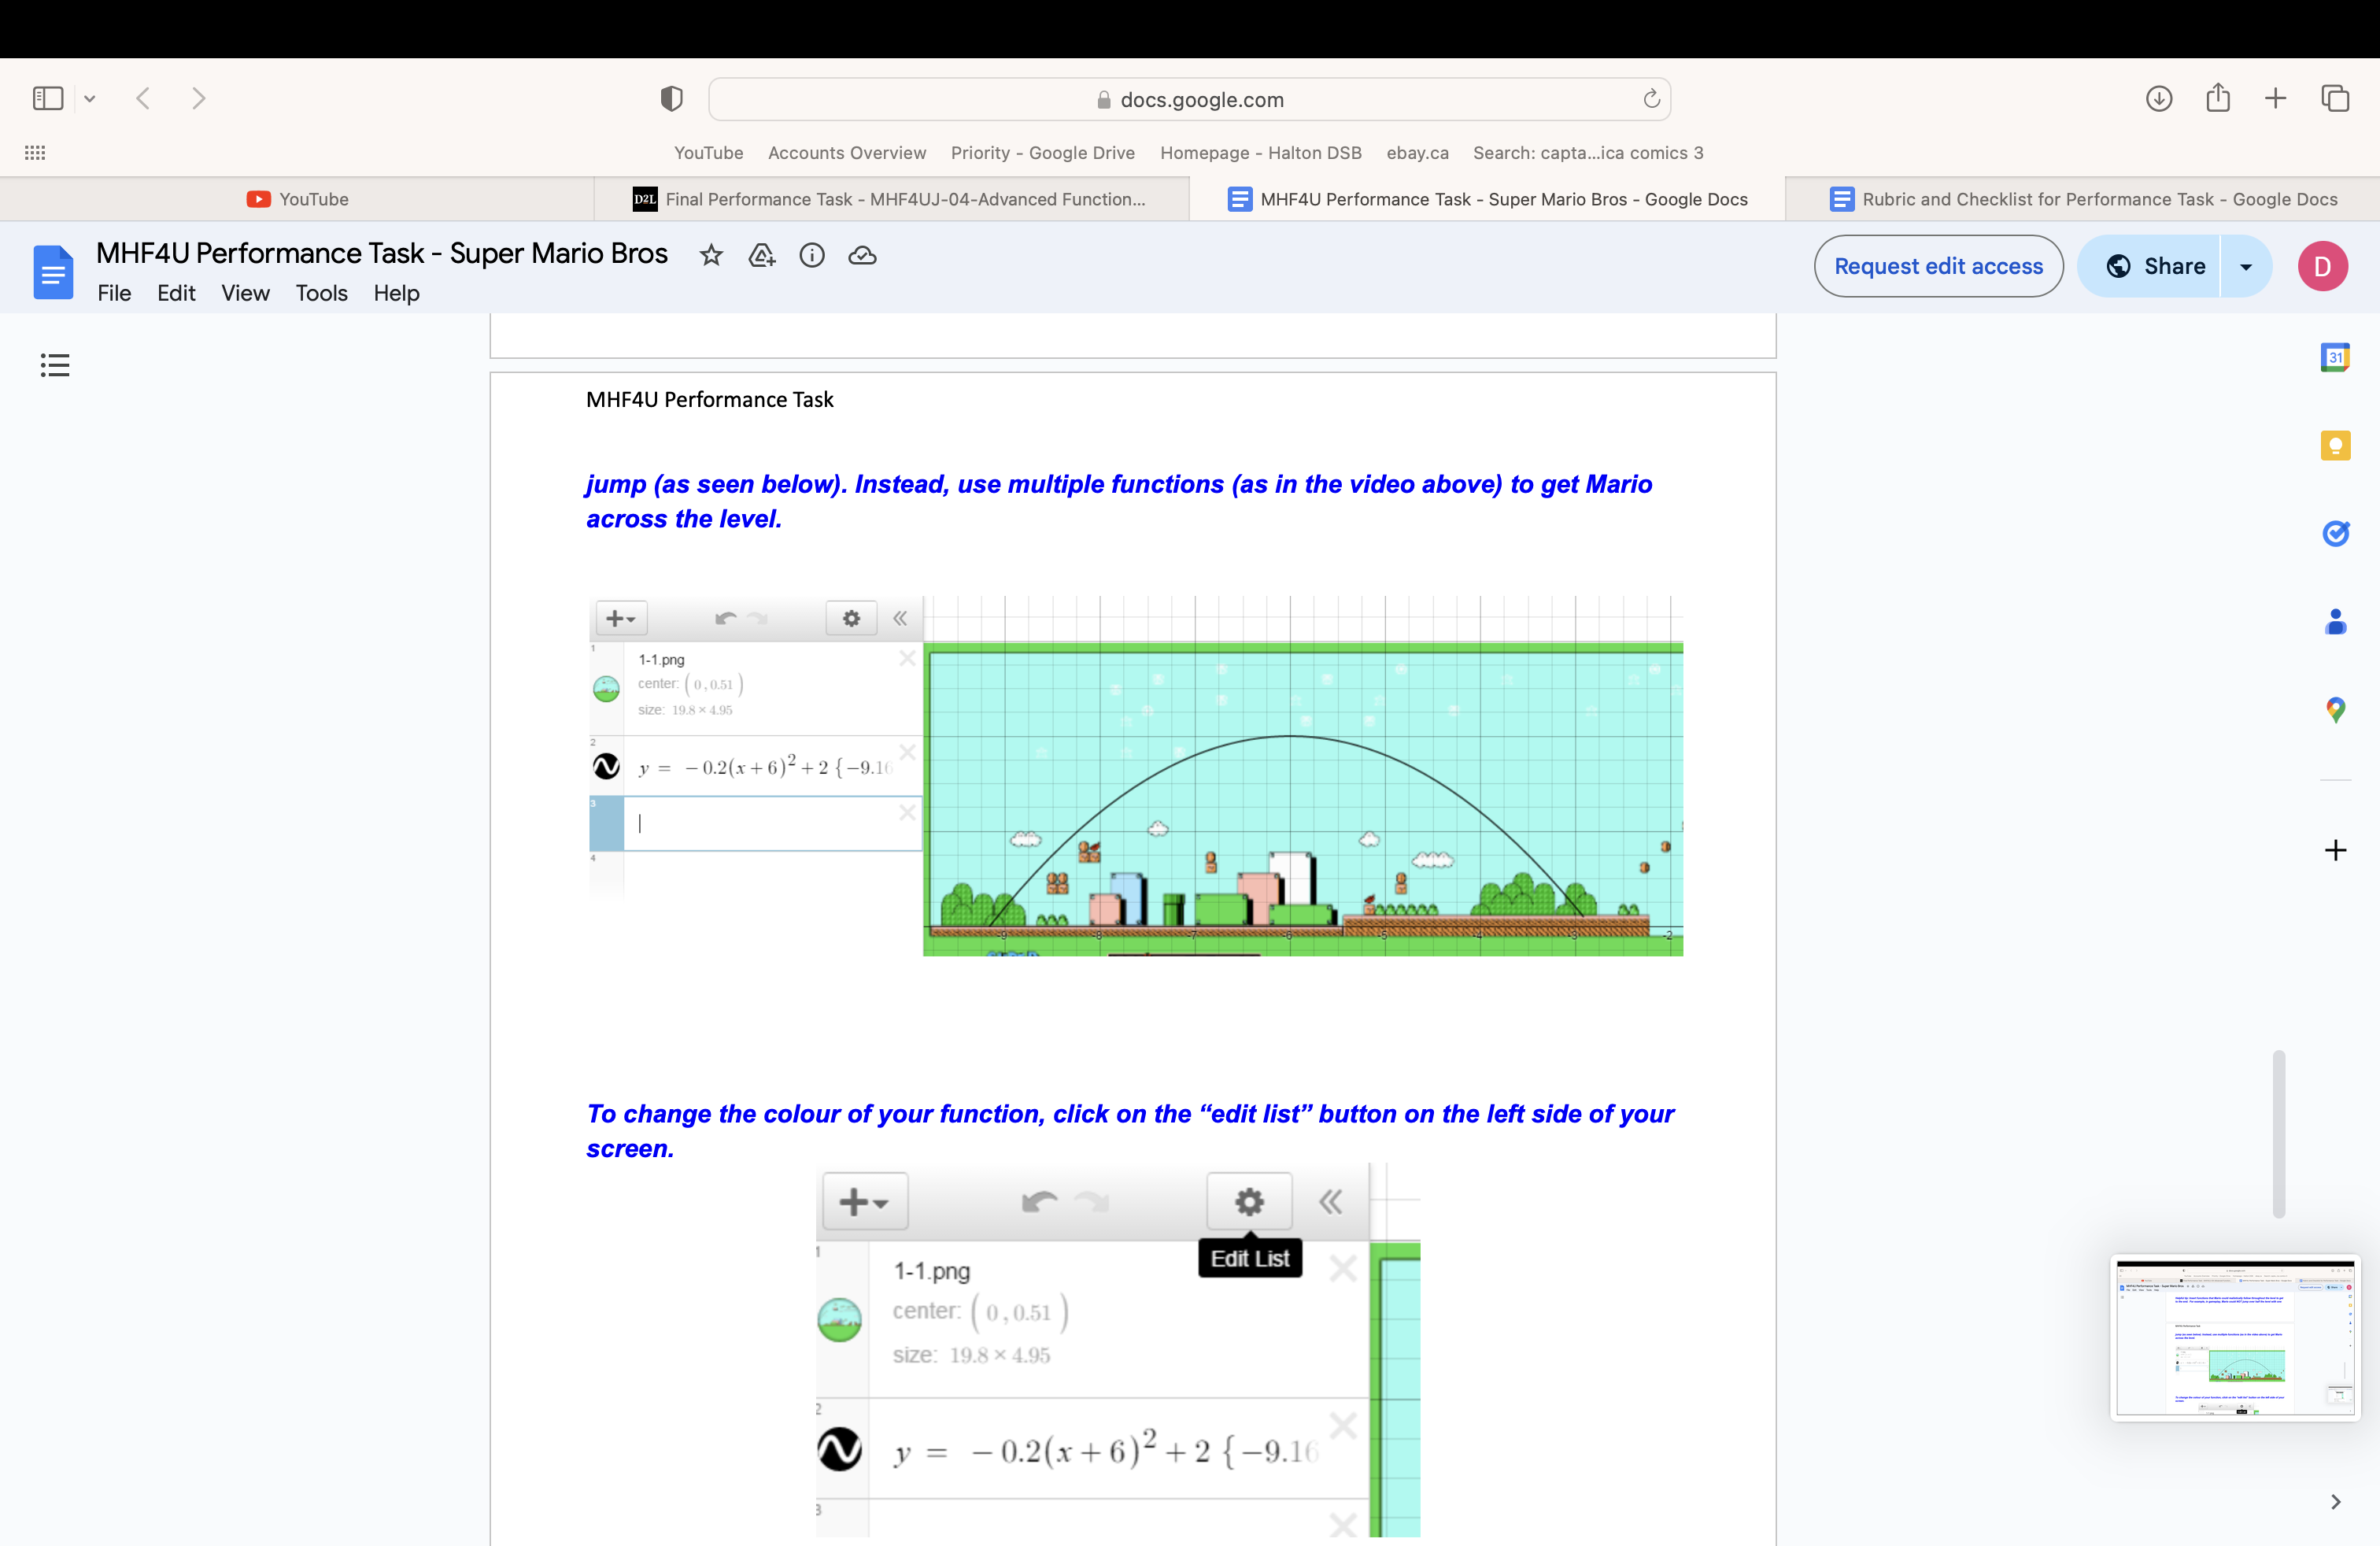This screenshot has height=1546, width=2380.
Task: Open the Share options dropdown arrow
Action: (2246, 266)
